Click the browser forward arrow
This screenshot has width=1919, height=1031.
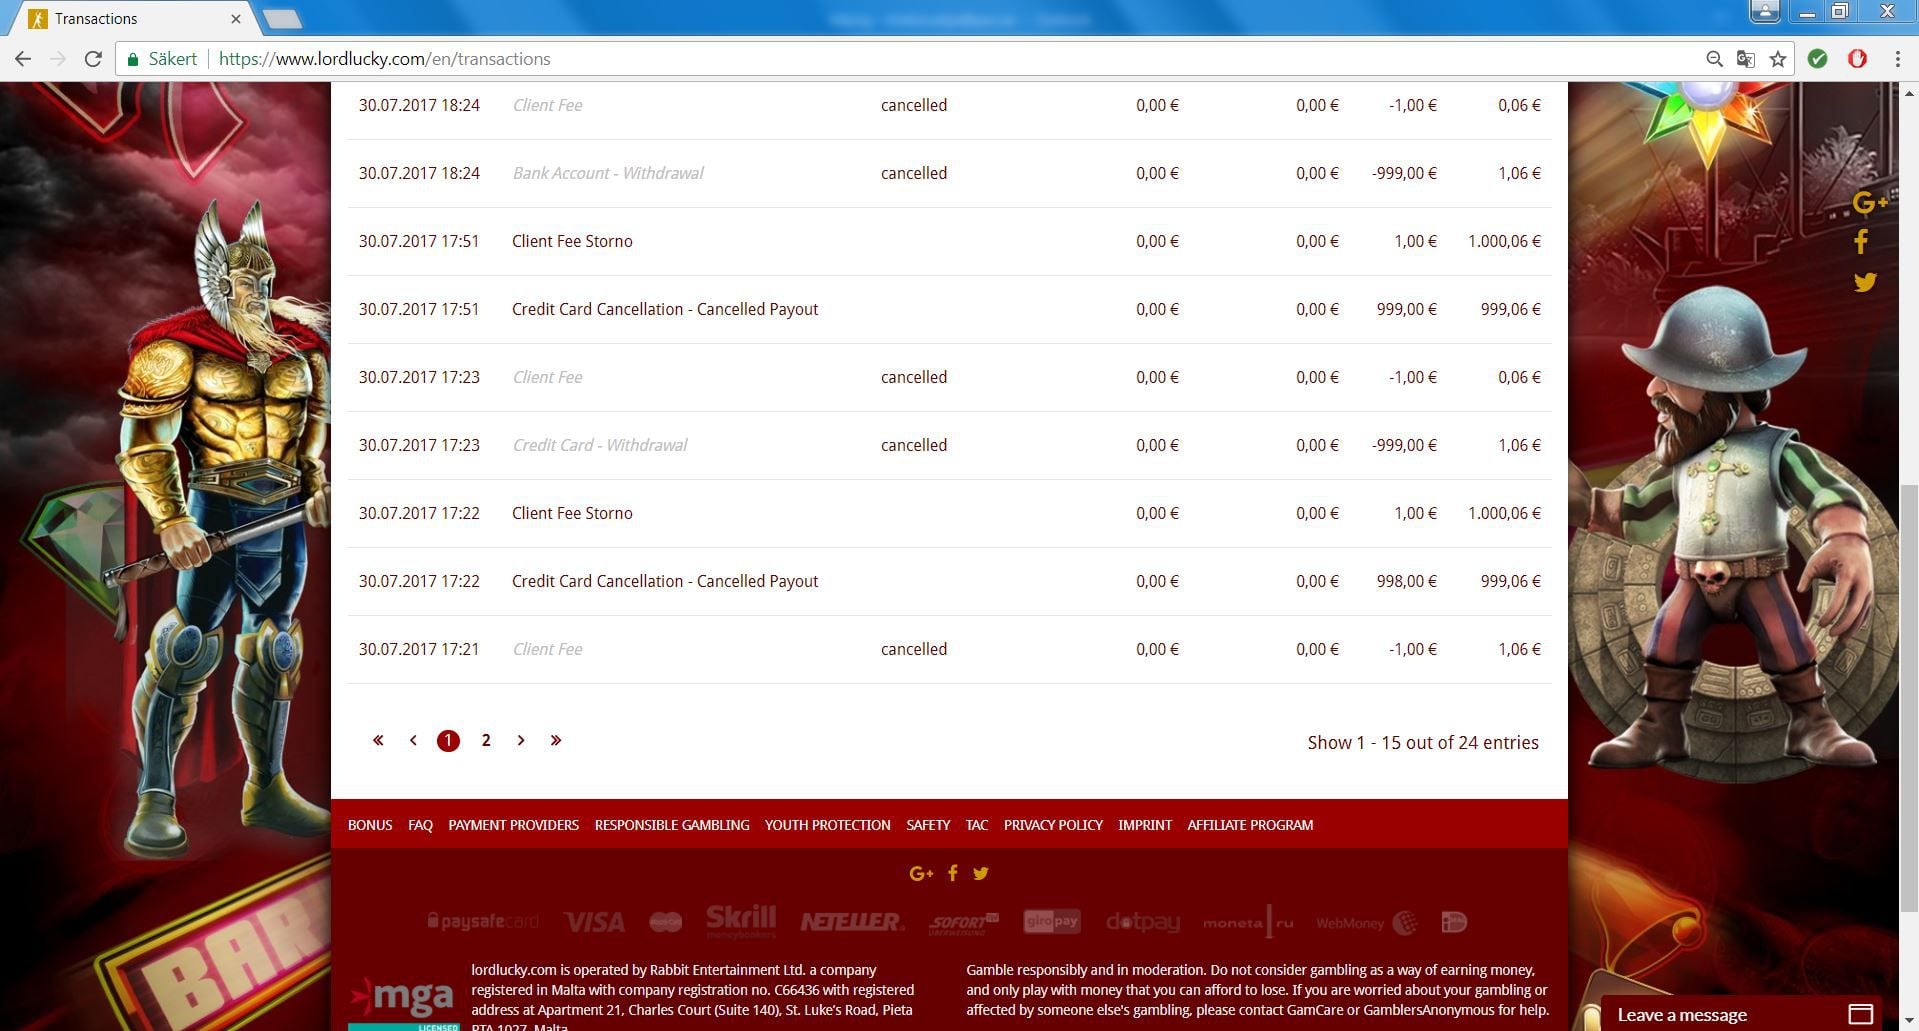[58, 59]
